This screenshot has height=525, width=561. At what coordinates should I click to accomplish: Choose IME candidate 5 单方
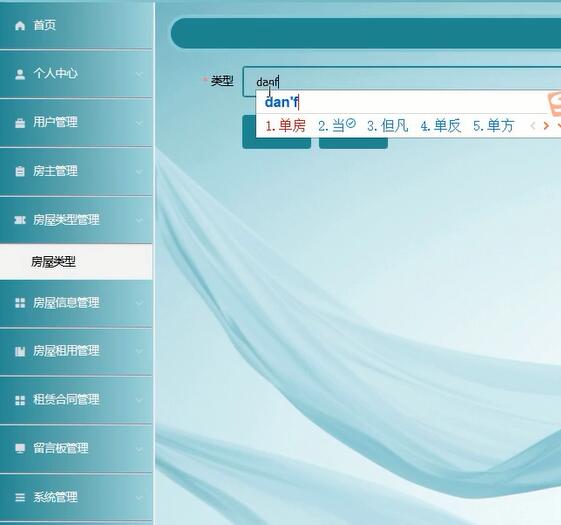pyautogui.click(x=494, y=126)
